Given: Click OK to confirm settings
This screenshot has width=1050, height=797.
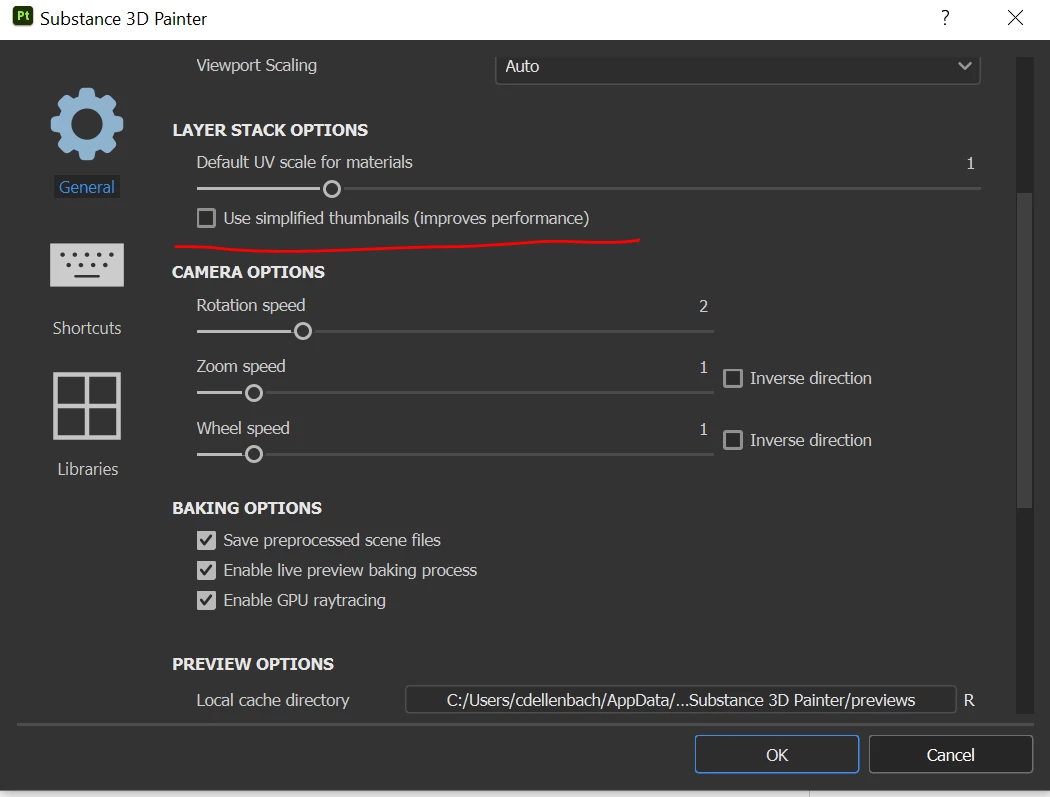Looking at the screenshot, I should click(x=777, y=755).
